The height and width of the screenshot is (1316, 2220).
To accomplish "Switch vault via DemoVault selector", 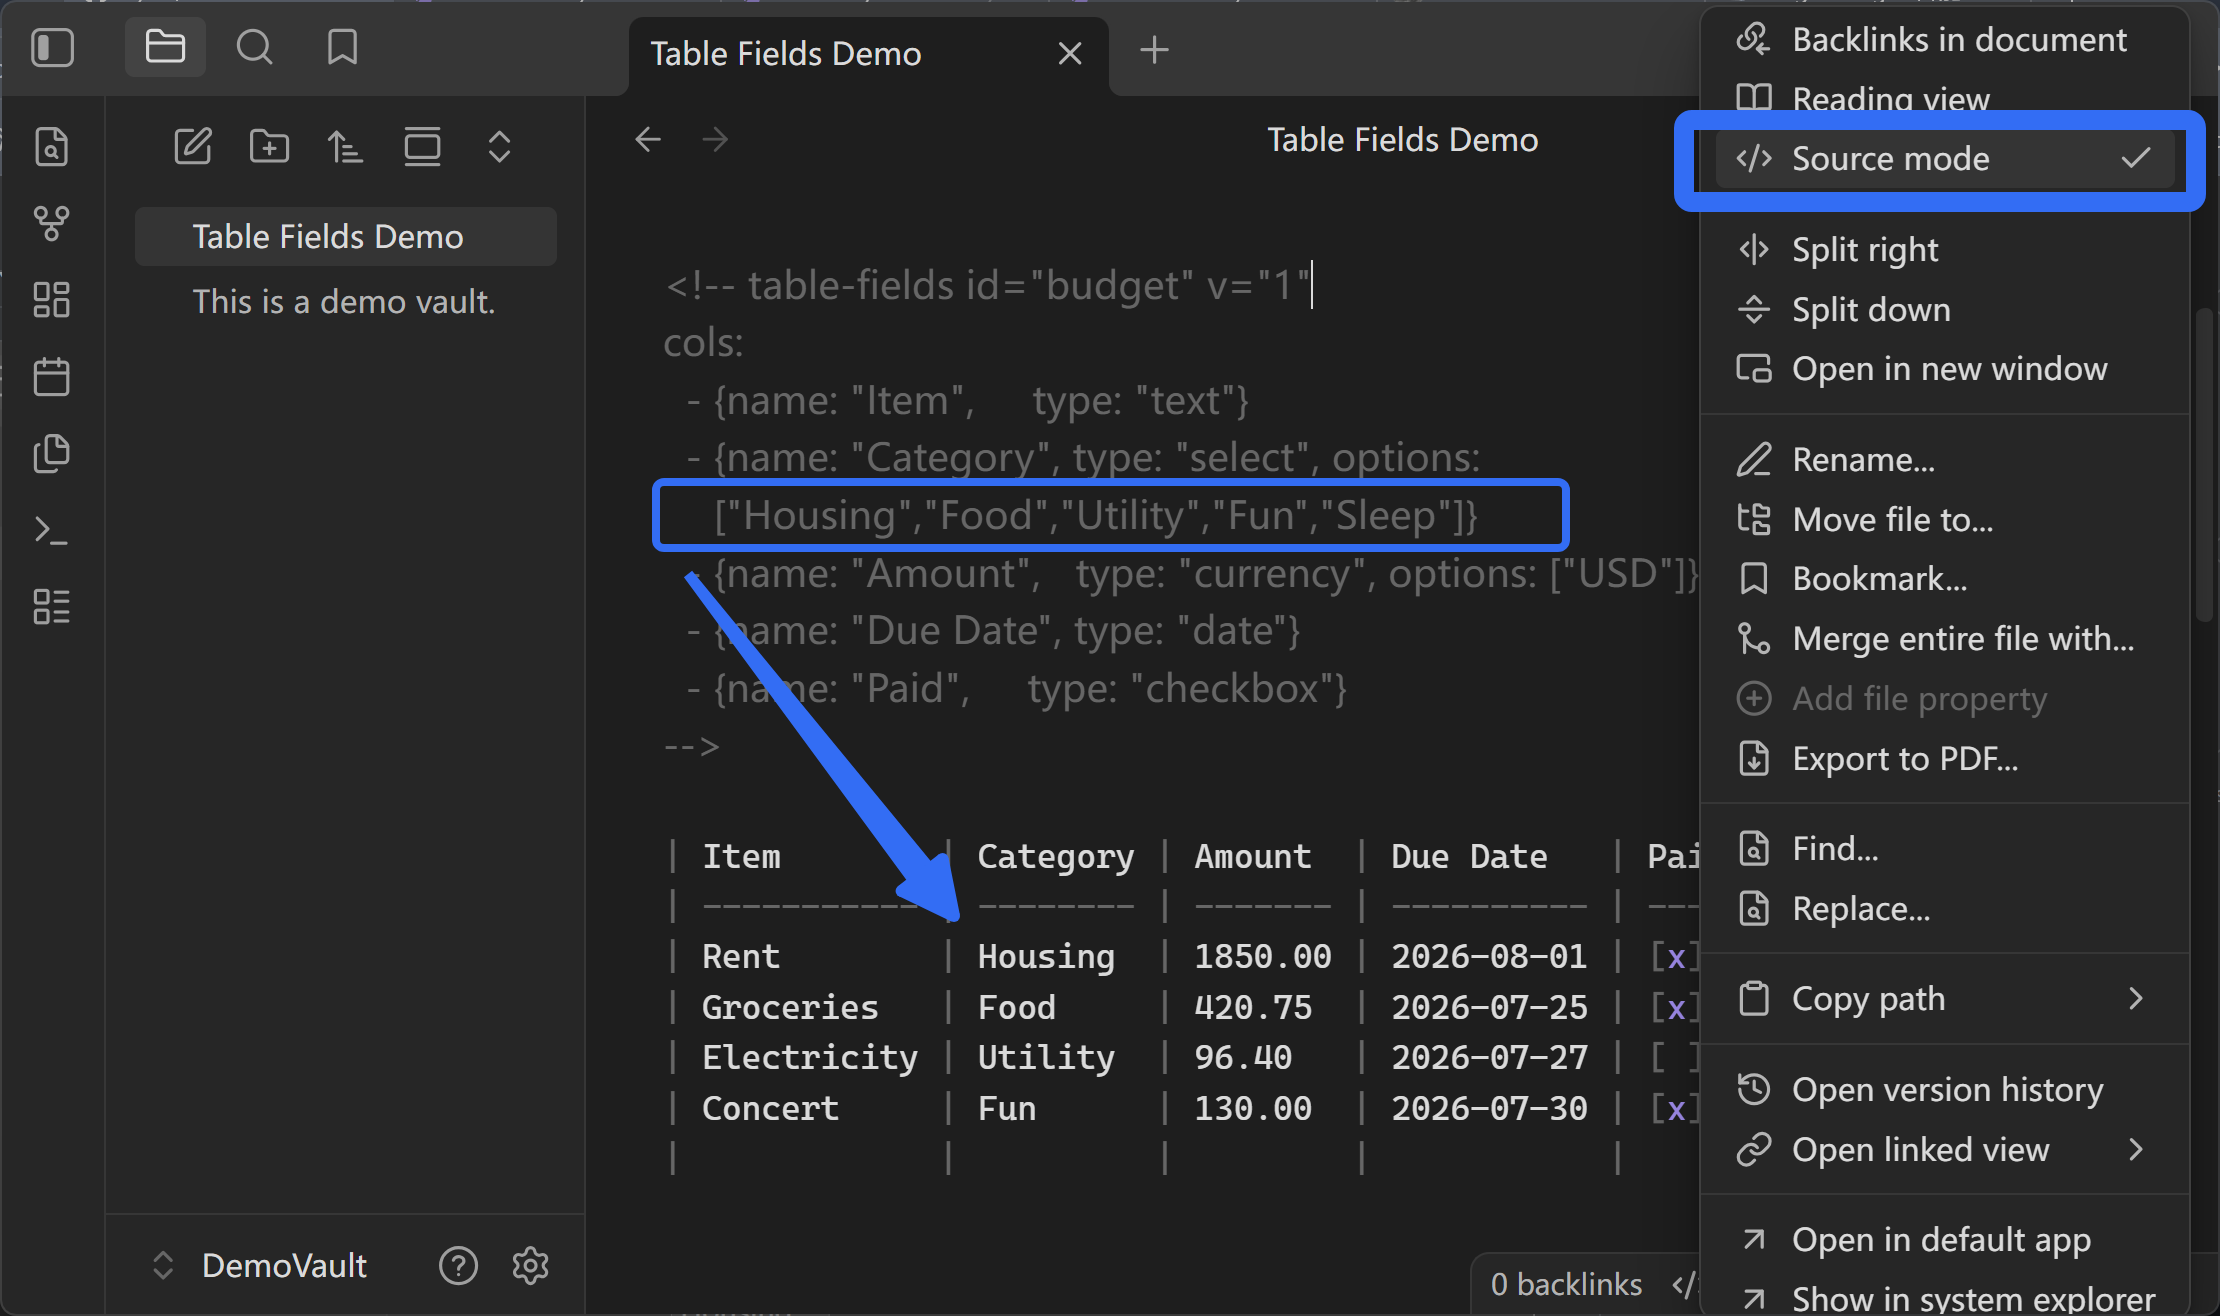I will point(260,1266).
